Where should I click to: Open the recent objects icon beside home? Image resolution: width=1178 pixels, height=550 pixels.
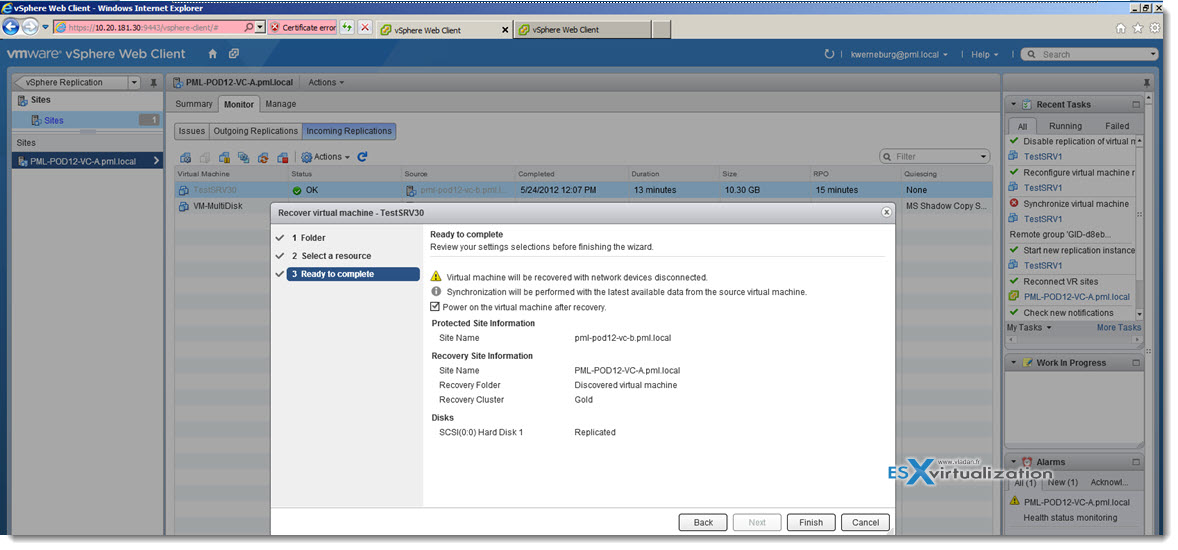pos(234,54)
